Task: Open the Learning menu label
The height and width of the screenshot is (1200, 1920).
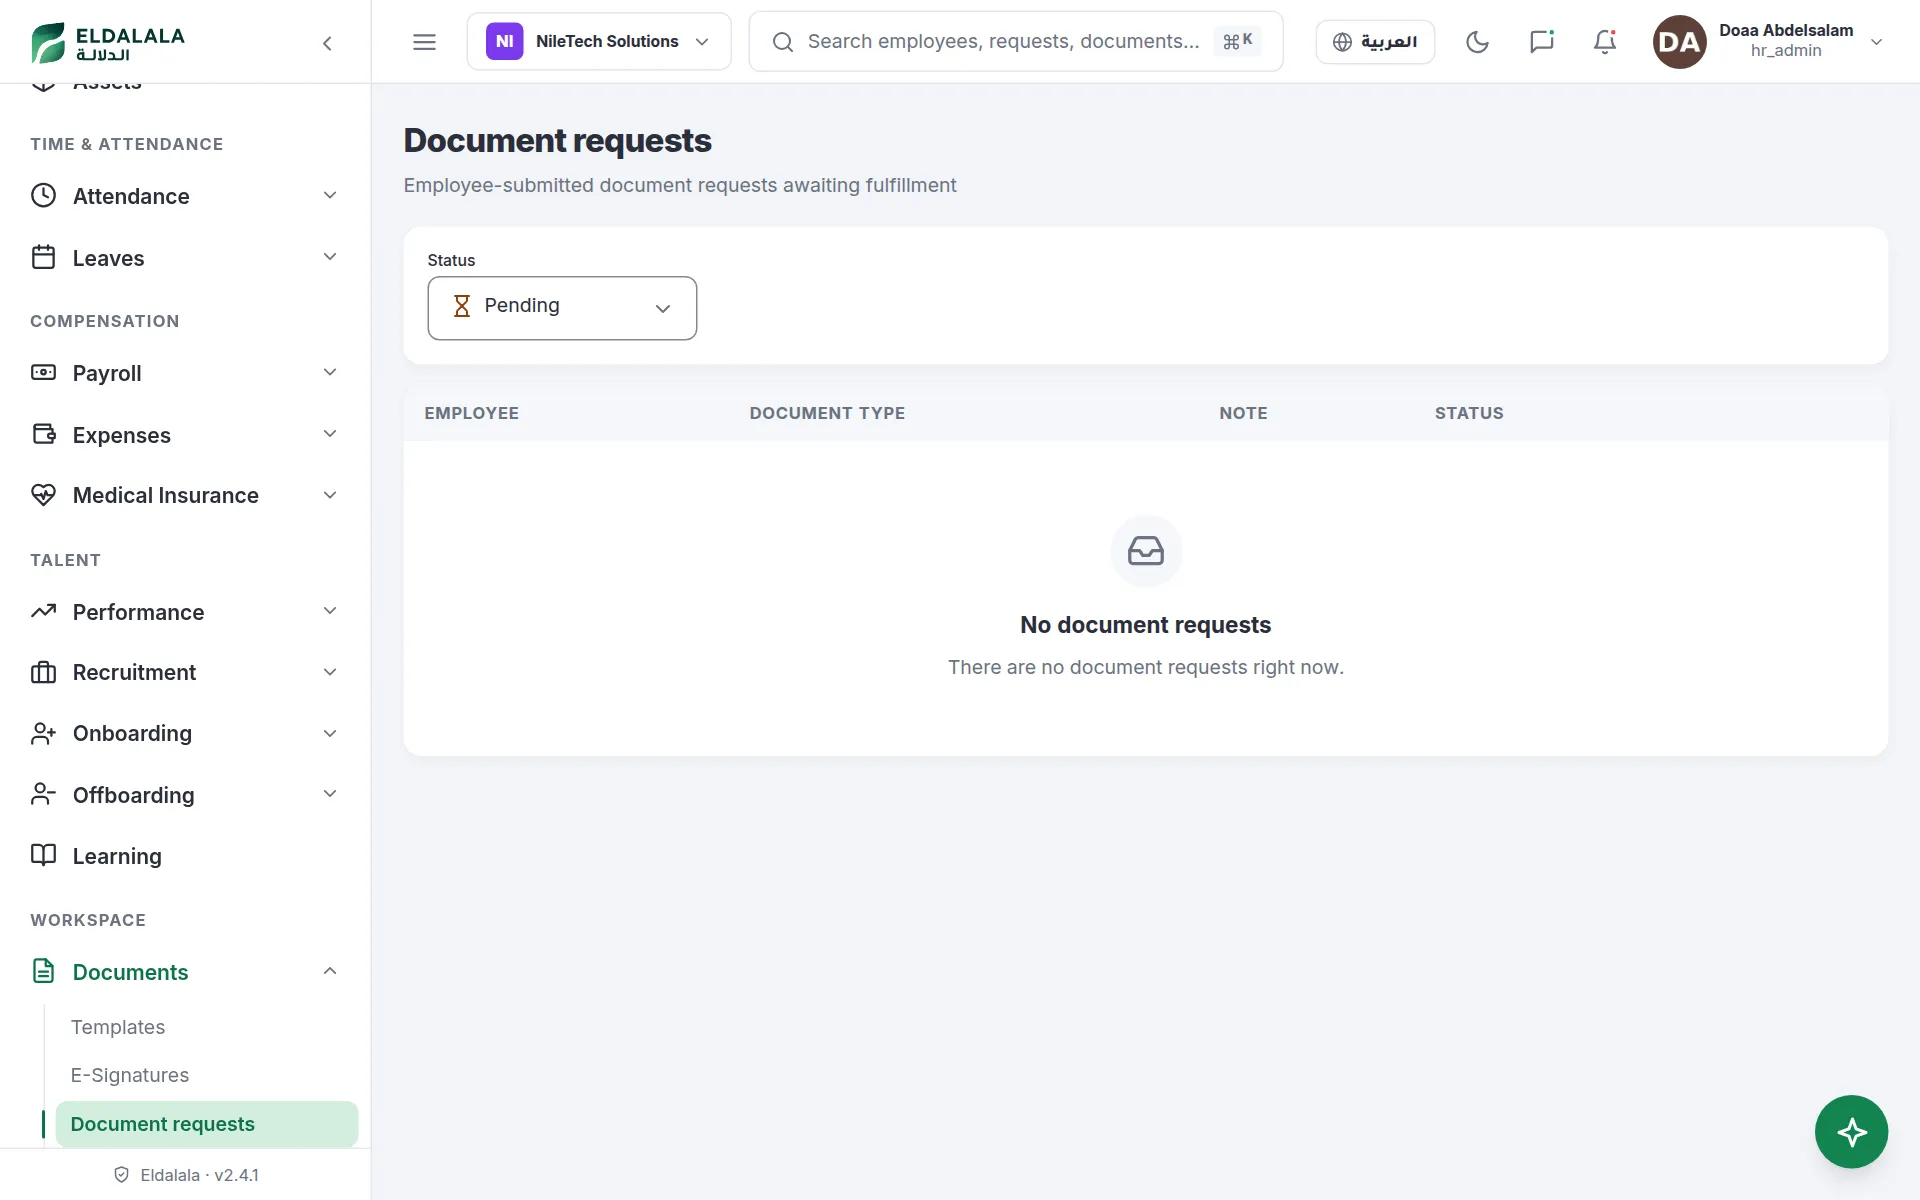Action: 117,856
